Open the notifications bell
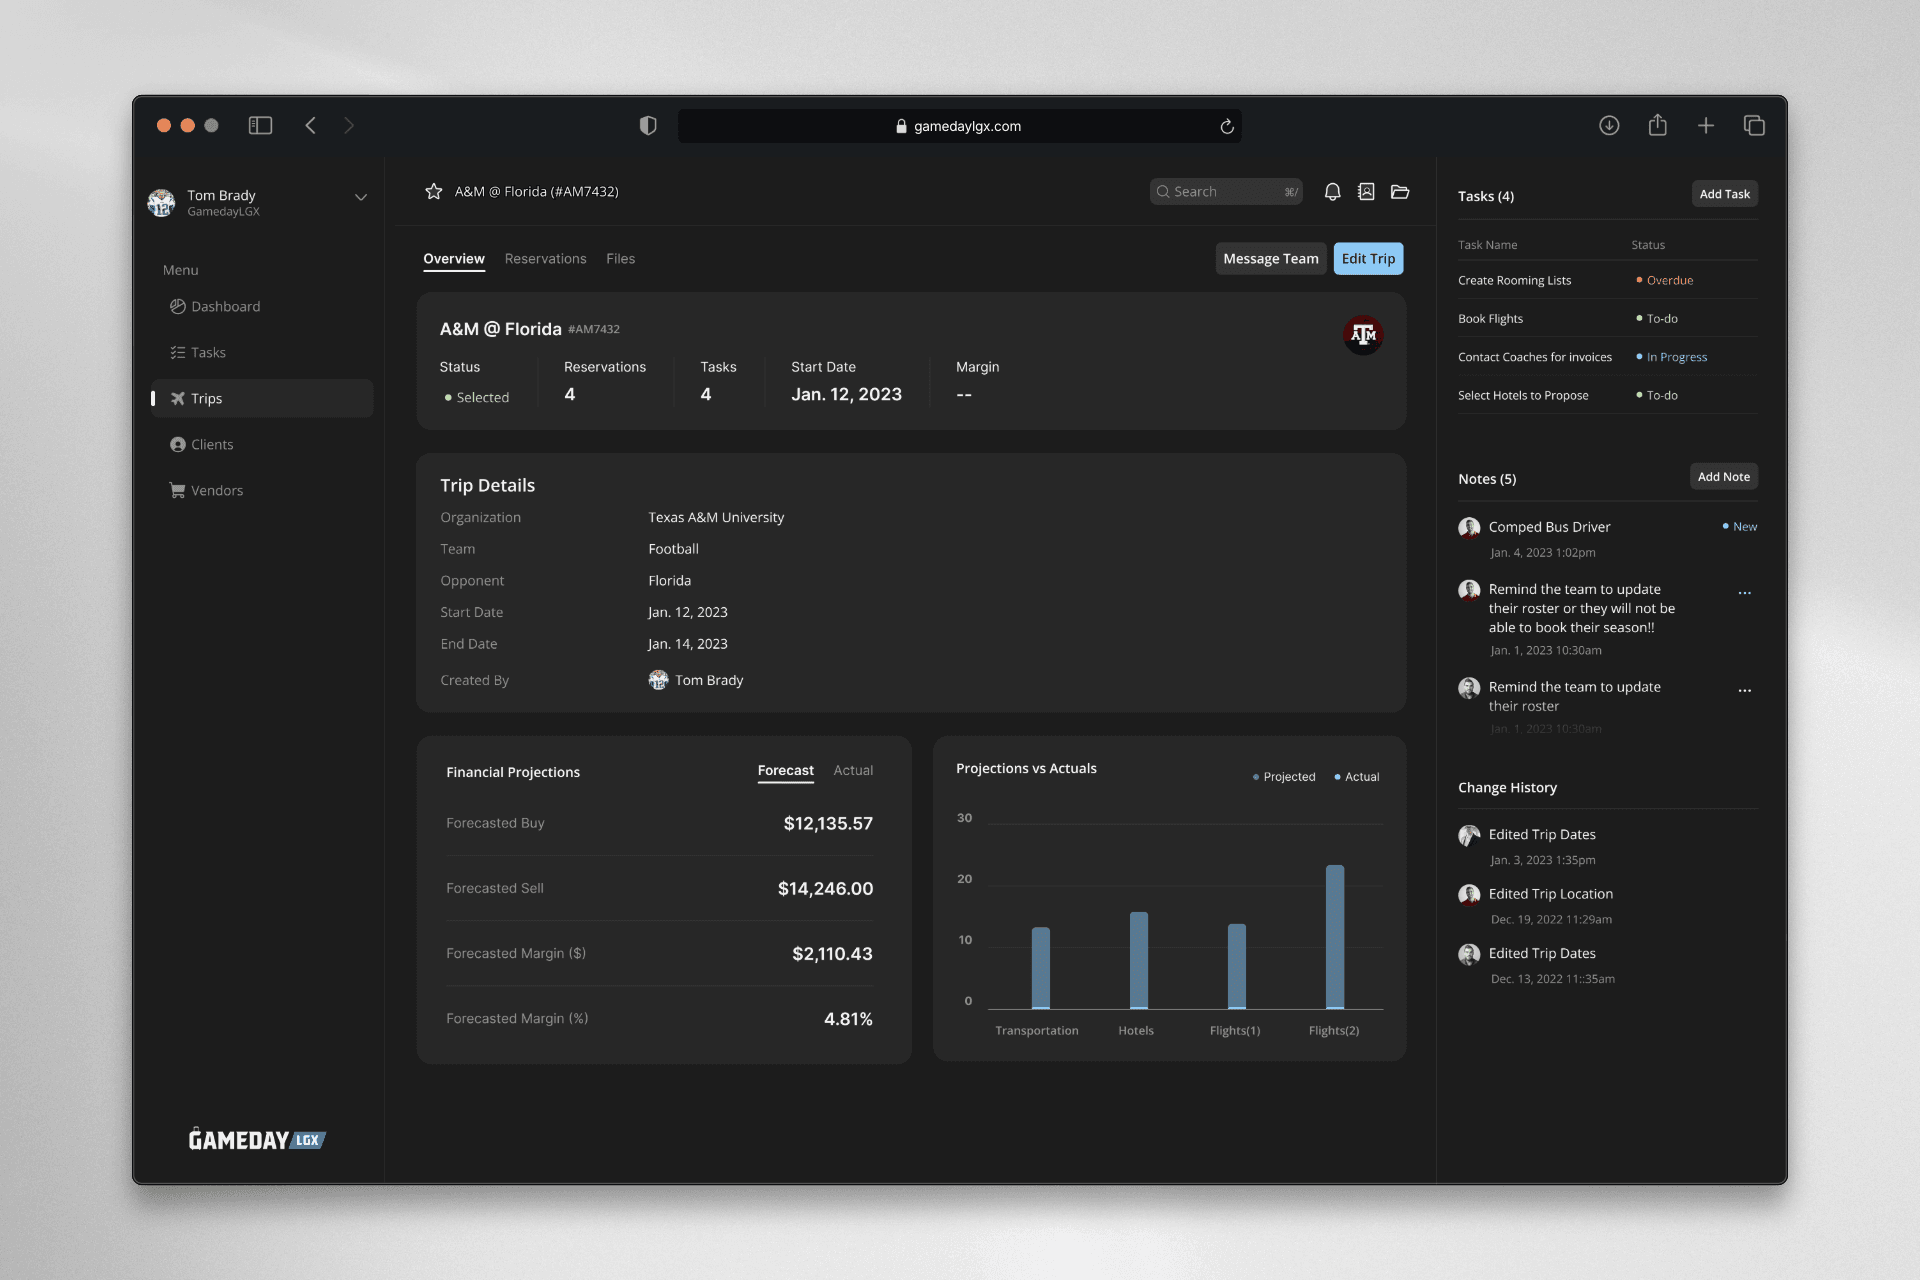The image size is (1920, 1280). coord(1332,192)
